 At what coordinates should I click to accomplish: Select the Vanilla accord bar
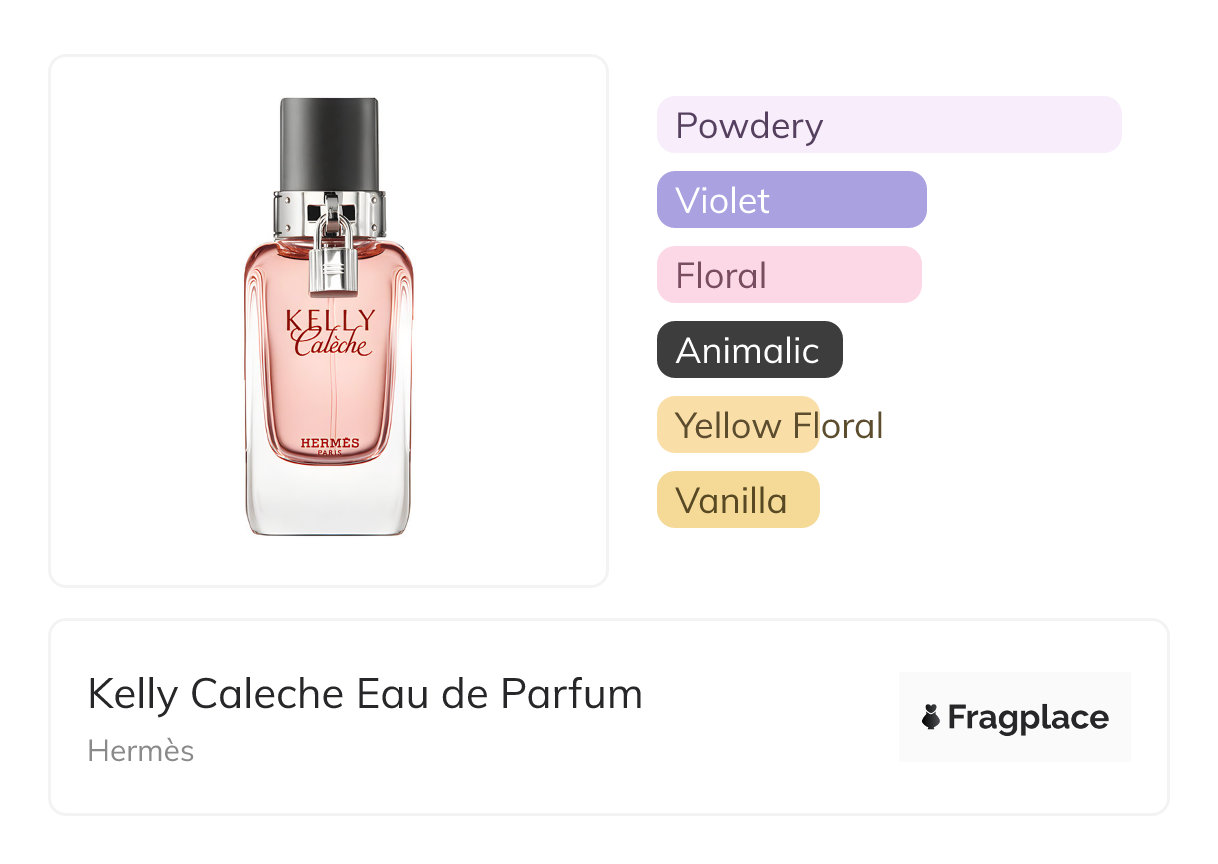(x=738, y=500)
